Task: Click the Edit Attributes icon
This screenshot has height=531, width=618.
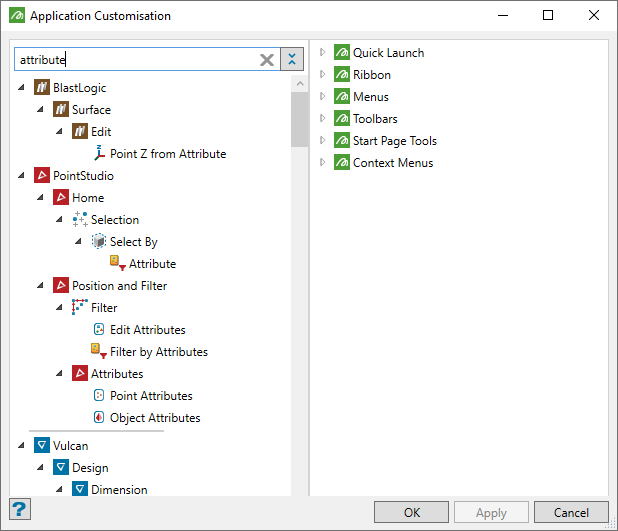Action: 99,329
